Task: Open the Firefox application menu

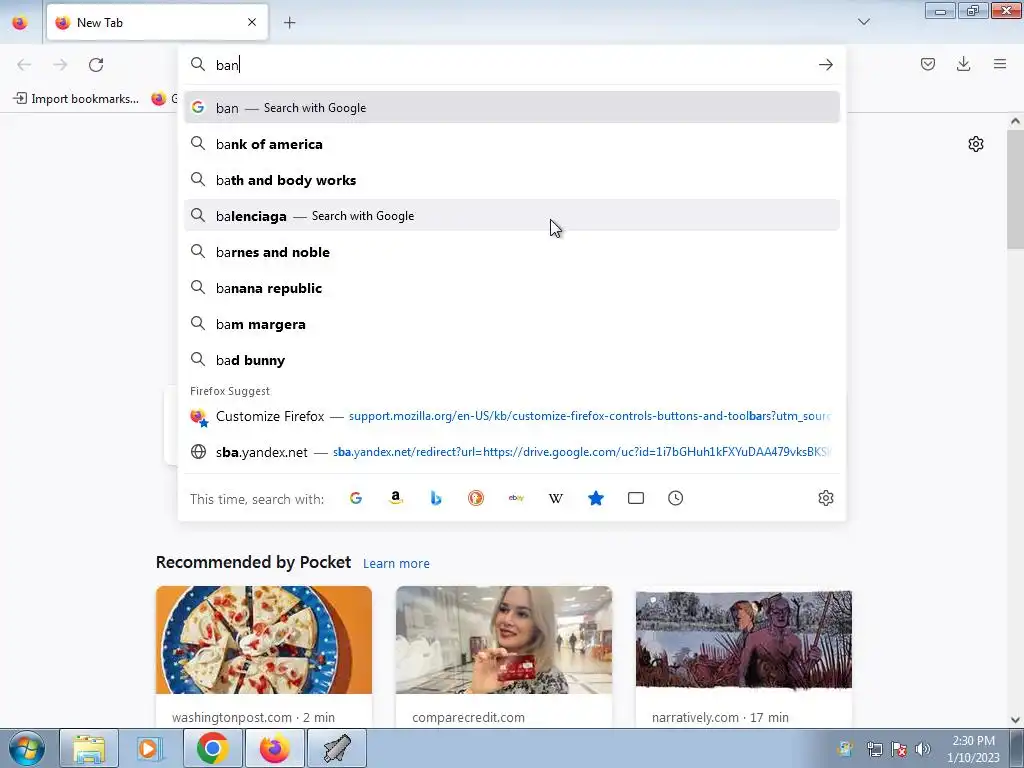Action: tap(1000, 64)
